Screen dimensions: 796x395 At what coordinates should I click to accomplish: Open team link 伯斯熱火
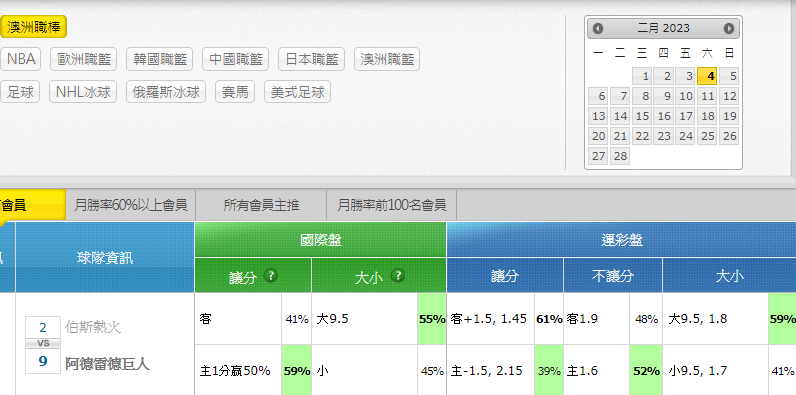(x=93, y=327)
